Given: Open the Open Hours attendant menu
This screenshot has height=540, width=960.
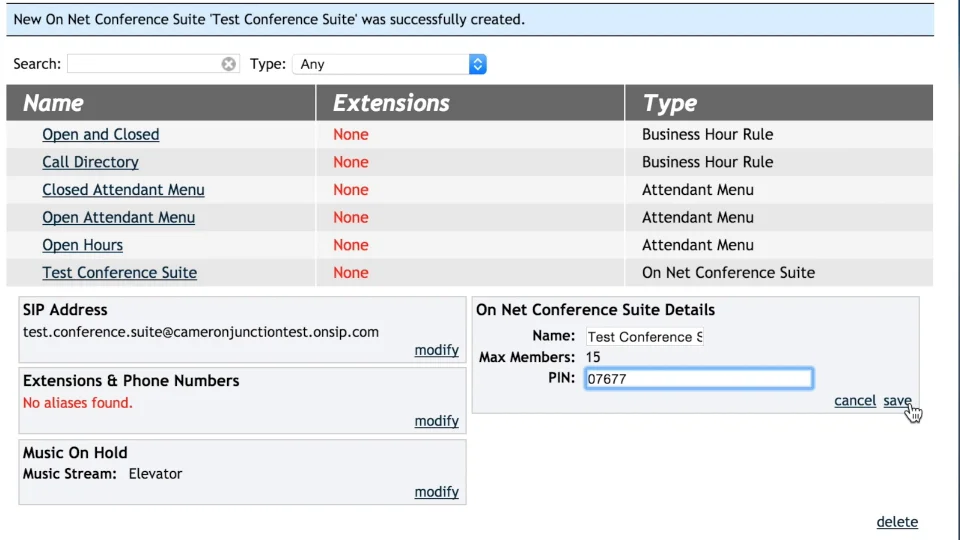Looking at the screenshot, I should coord(82,245).
